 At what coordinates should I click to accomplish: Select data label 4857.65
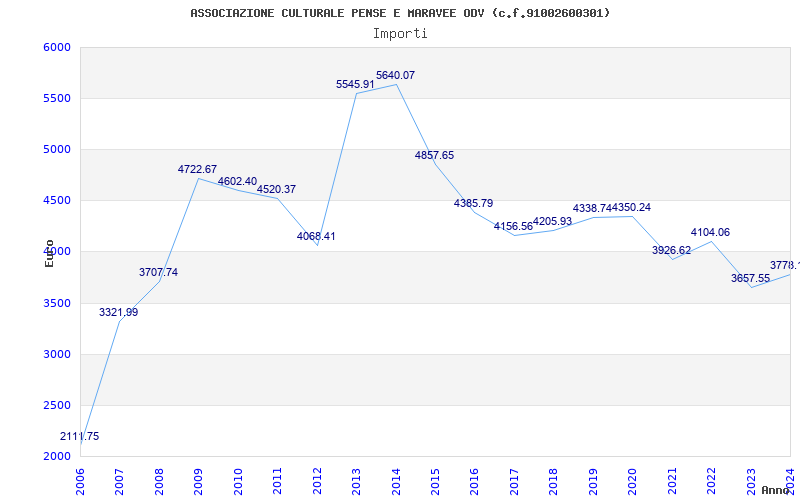(x=434, y=155)
